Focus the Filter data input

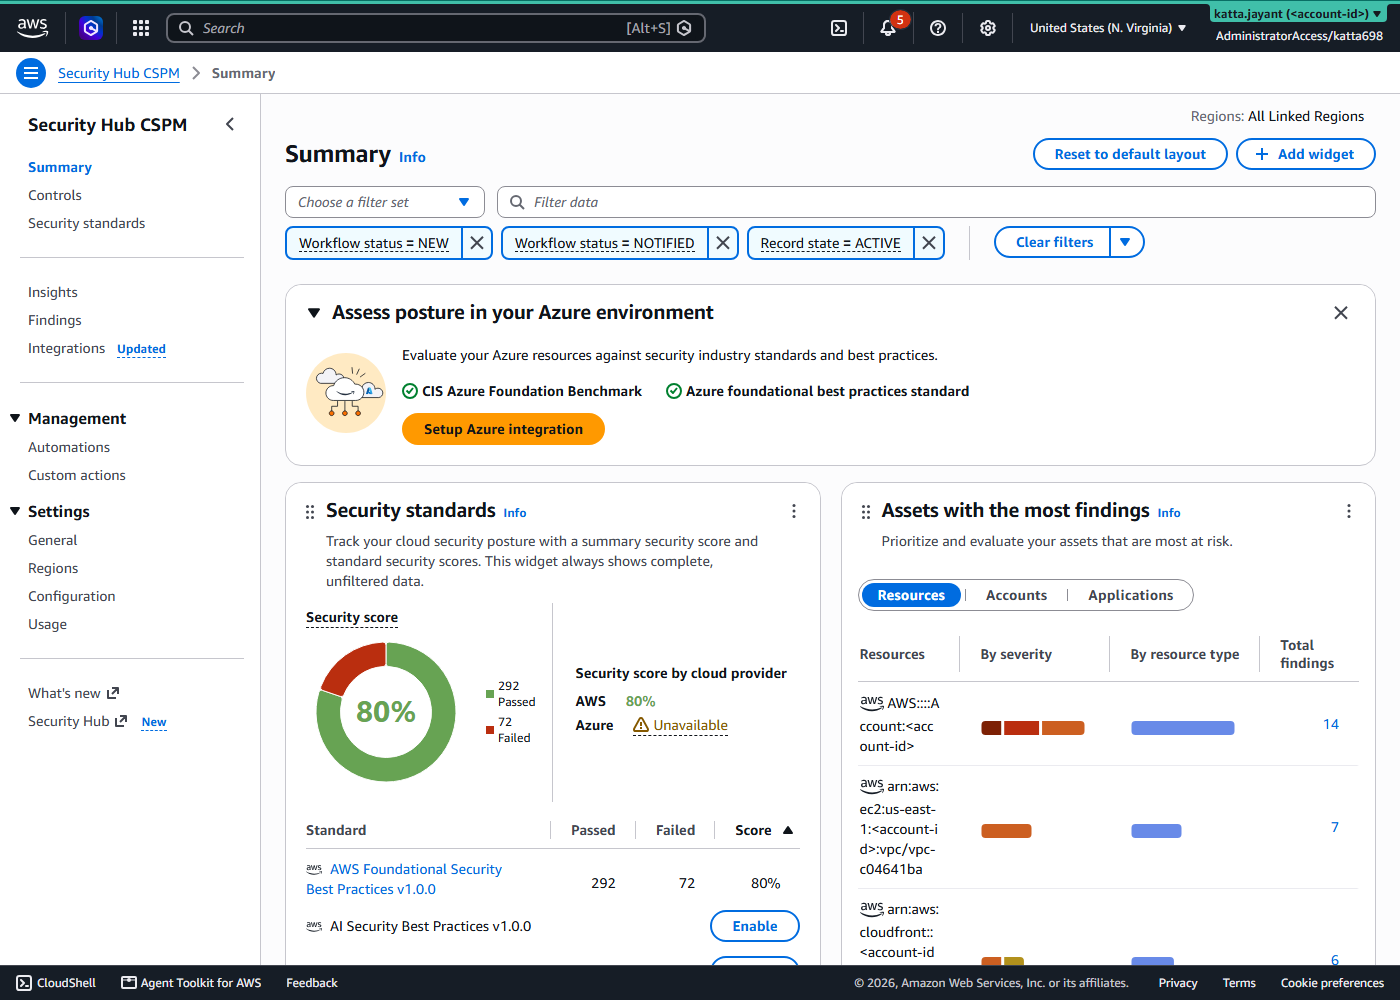tap(936, 202)
